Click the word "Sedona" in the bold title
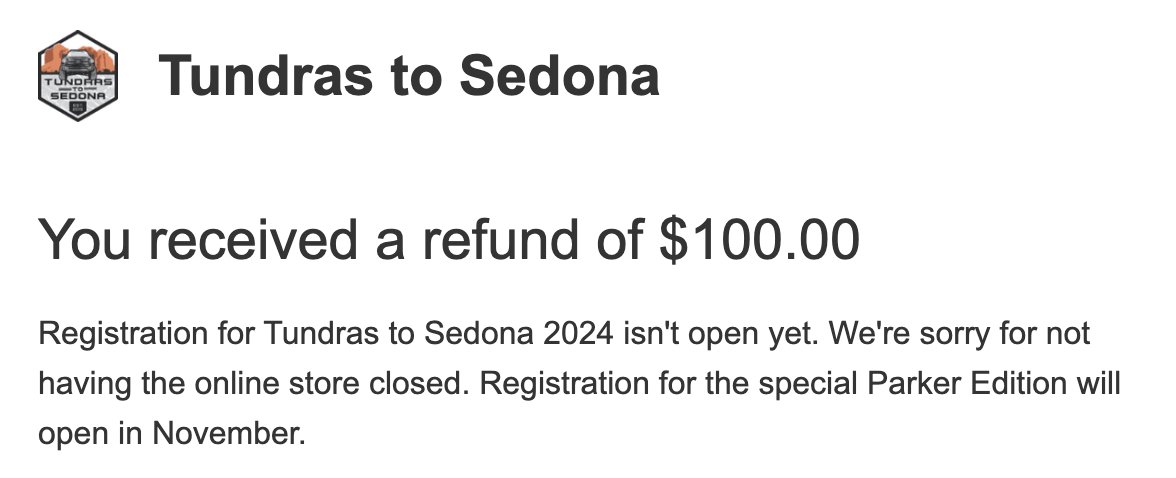The height and width of the screenshot is (478, 1176). pos(560,76)
